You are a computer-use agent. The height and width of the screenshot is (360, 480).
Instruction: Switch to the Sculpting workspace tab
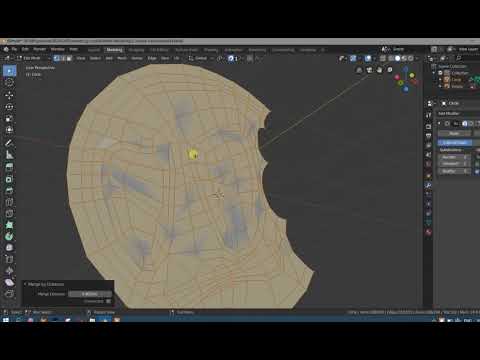pyautogui.click(x=136, y=50)
